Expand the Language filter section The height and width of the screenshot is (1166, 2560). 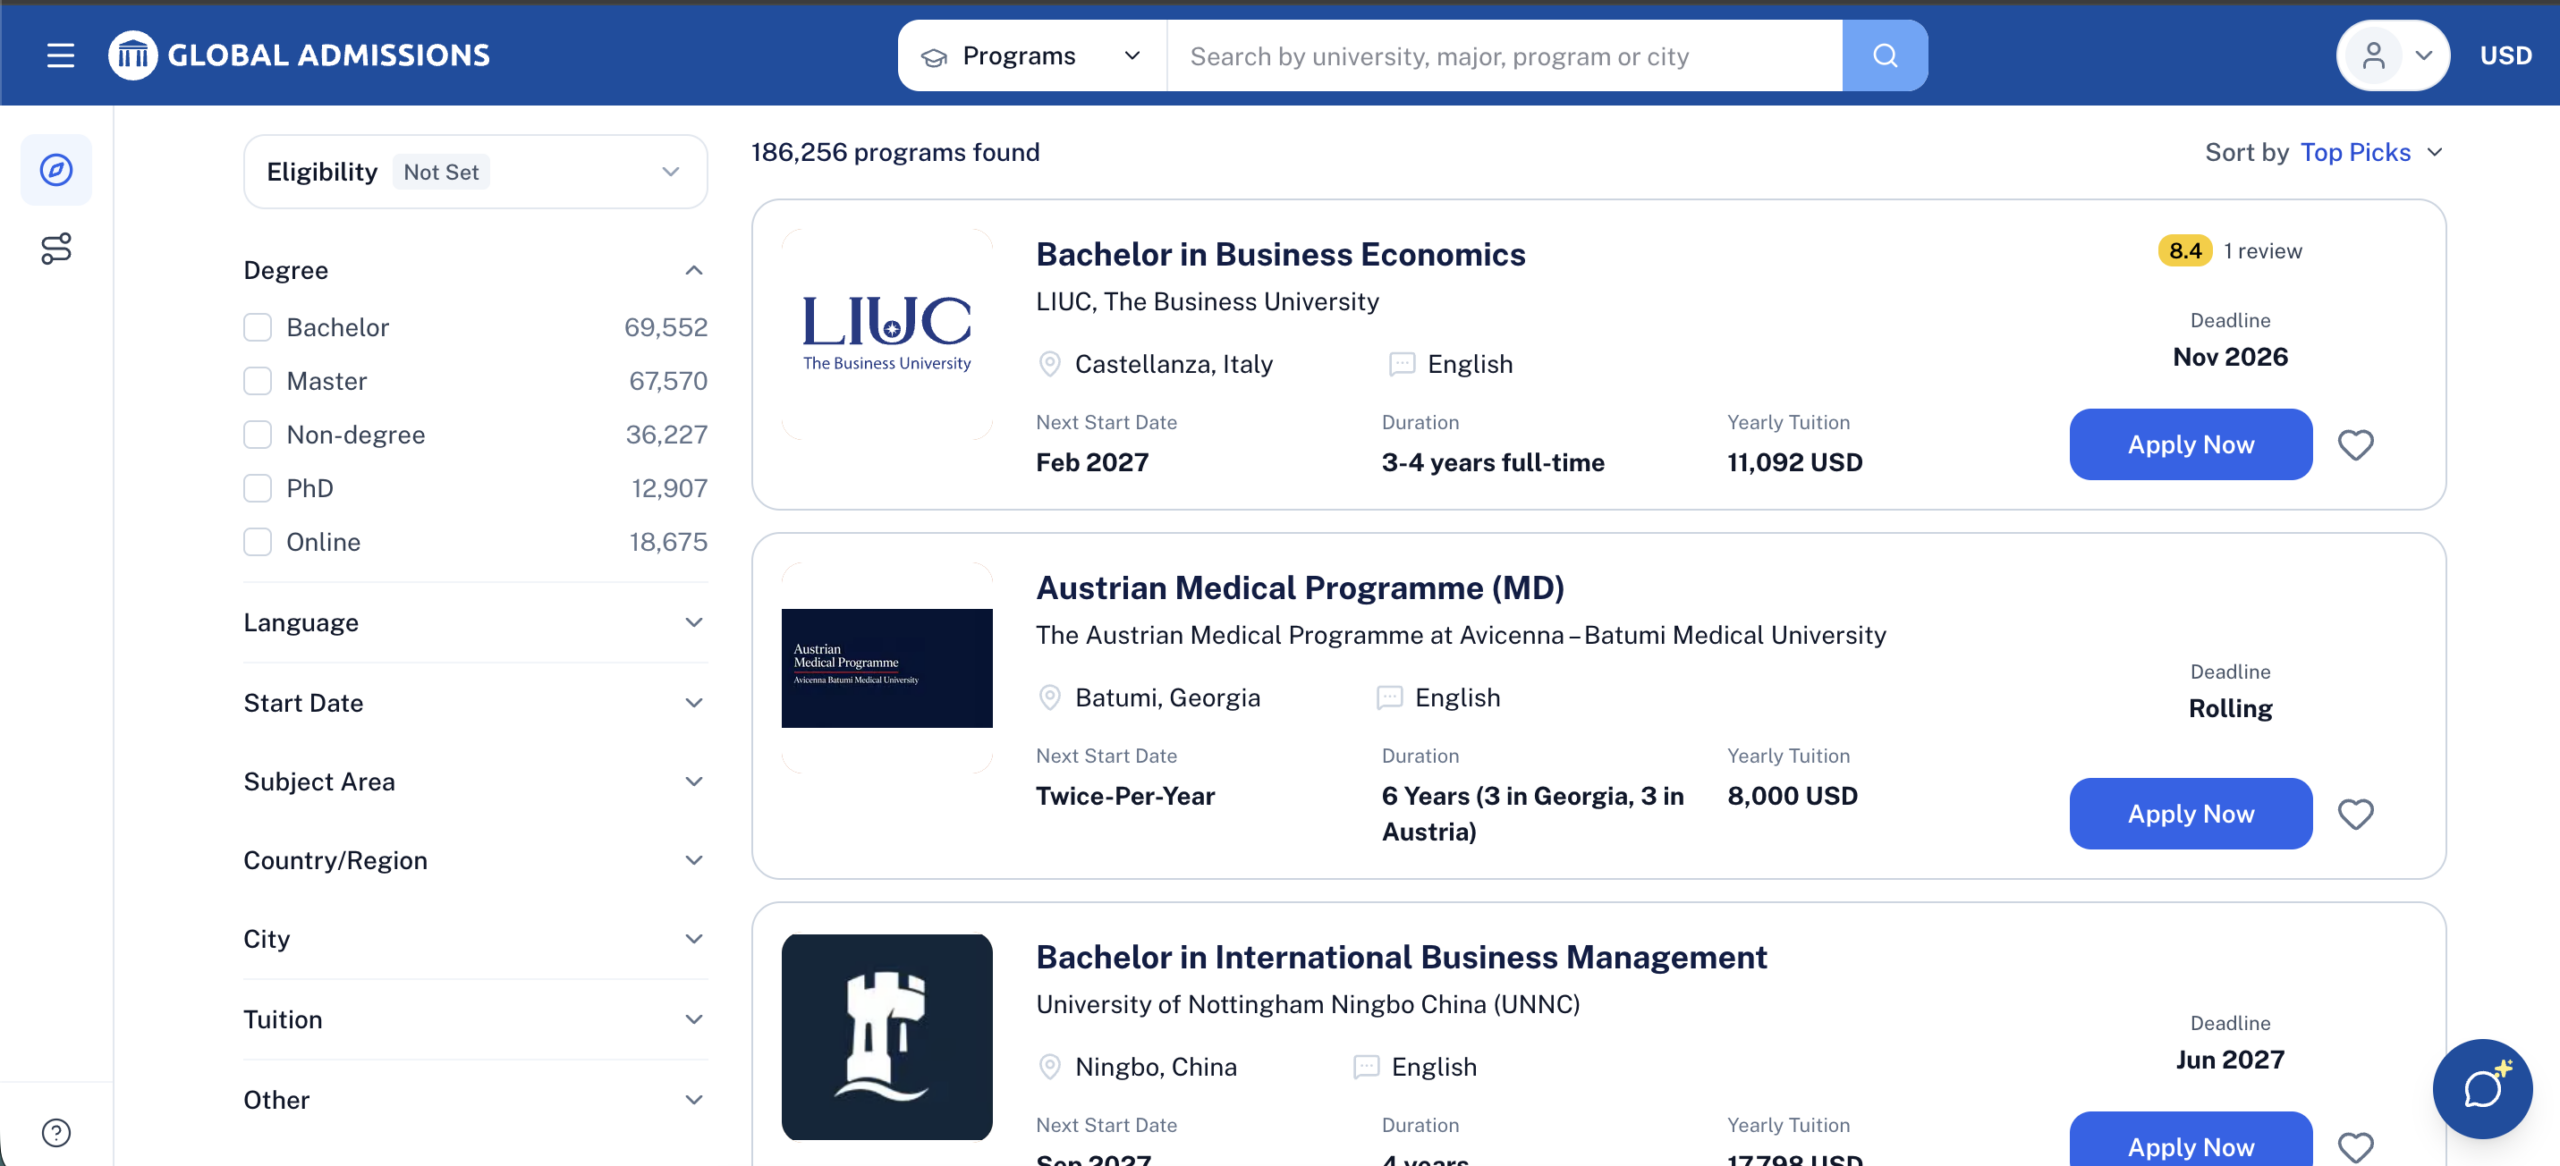(476, 623)
